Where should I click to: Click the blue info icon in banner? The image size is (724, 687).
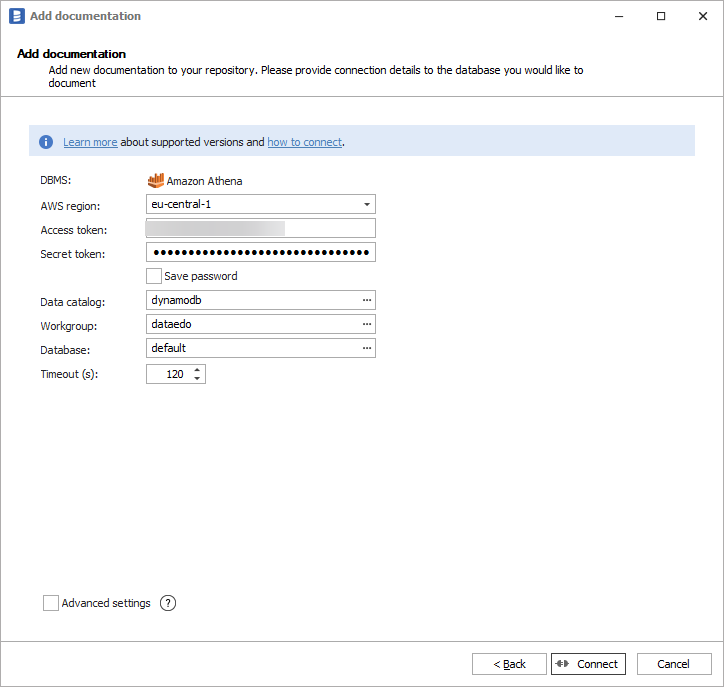46,142
